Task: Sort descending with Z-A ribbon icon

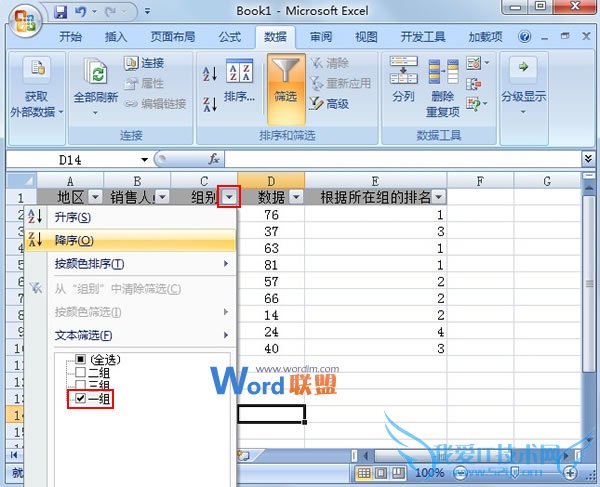Action: coord(210,104)
